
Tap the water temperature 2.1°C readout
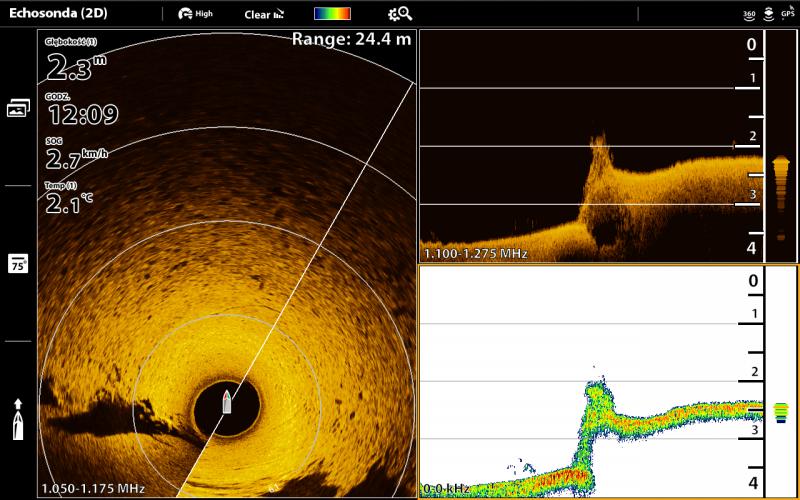(x=70, y=201)
